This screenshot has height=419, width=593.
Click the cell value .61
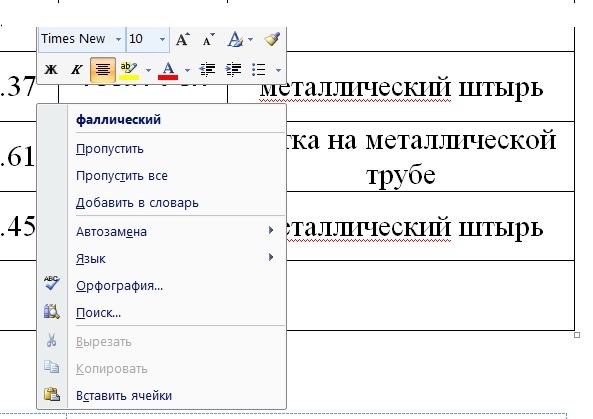[x=17, y=157]
